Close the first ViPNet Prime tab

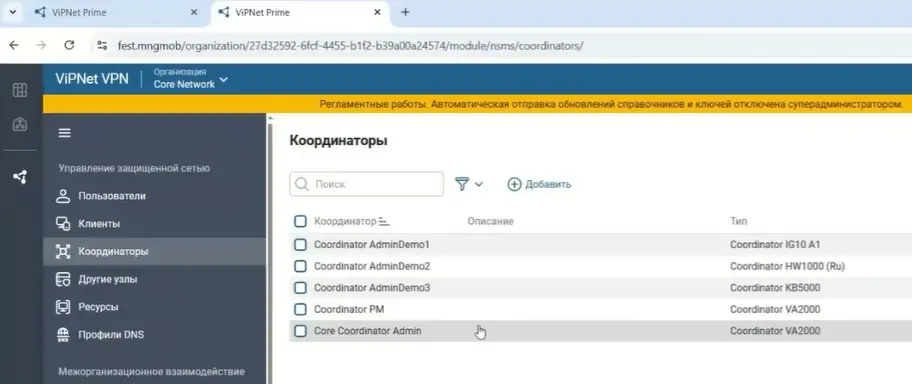194,12
